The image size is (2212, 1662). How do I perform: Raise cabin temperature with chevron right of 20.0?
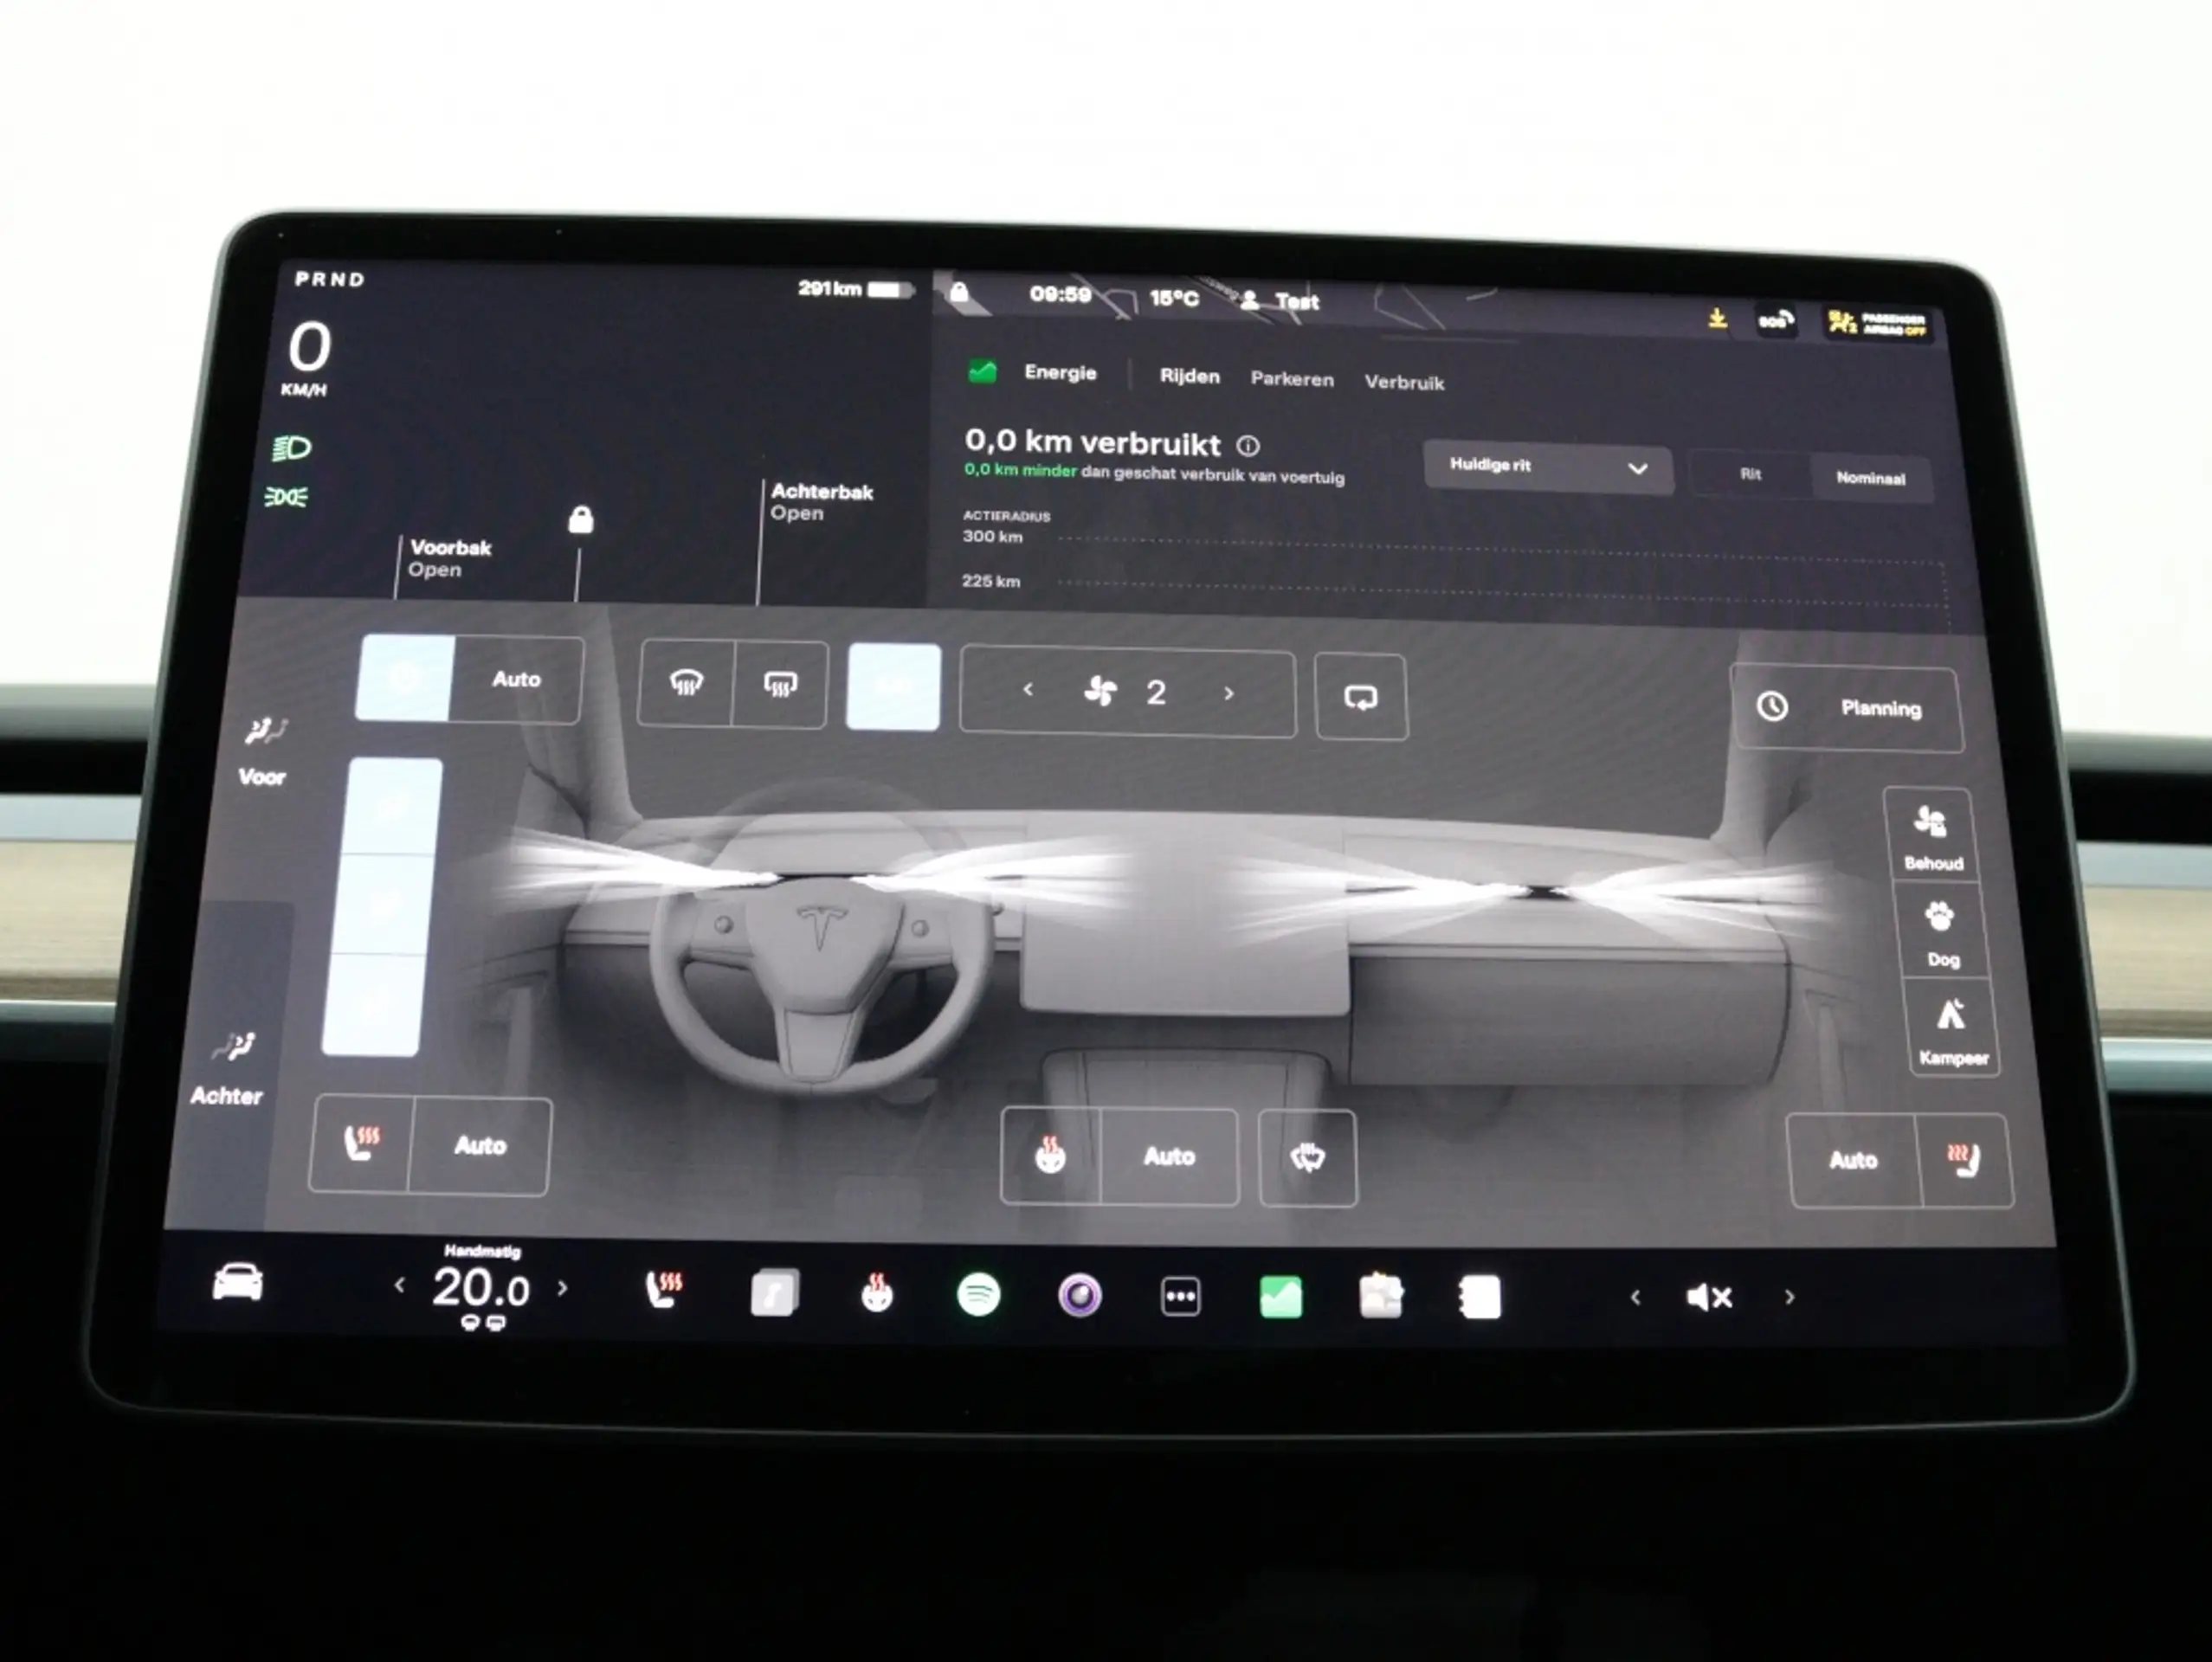pyautogui.click(x=562, y=1288)
